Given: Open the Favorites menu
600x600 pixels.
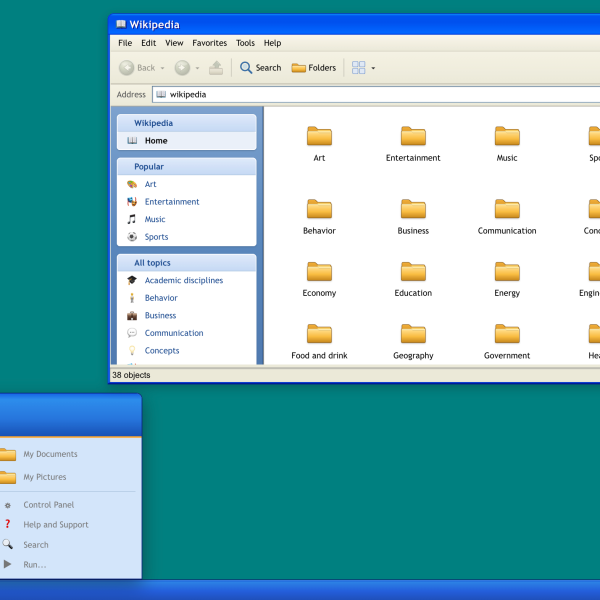Looking at the screenshot, I should 209,43.
